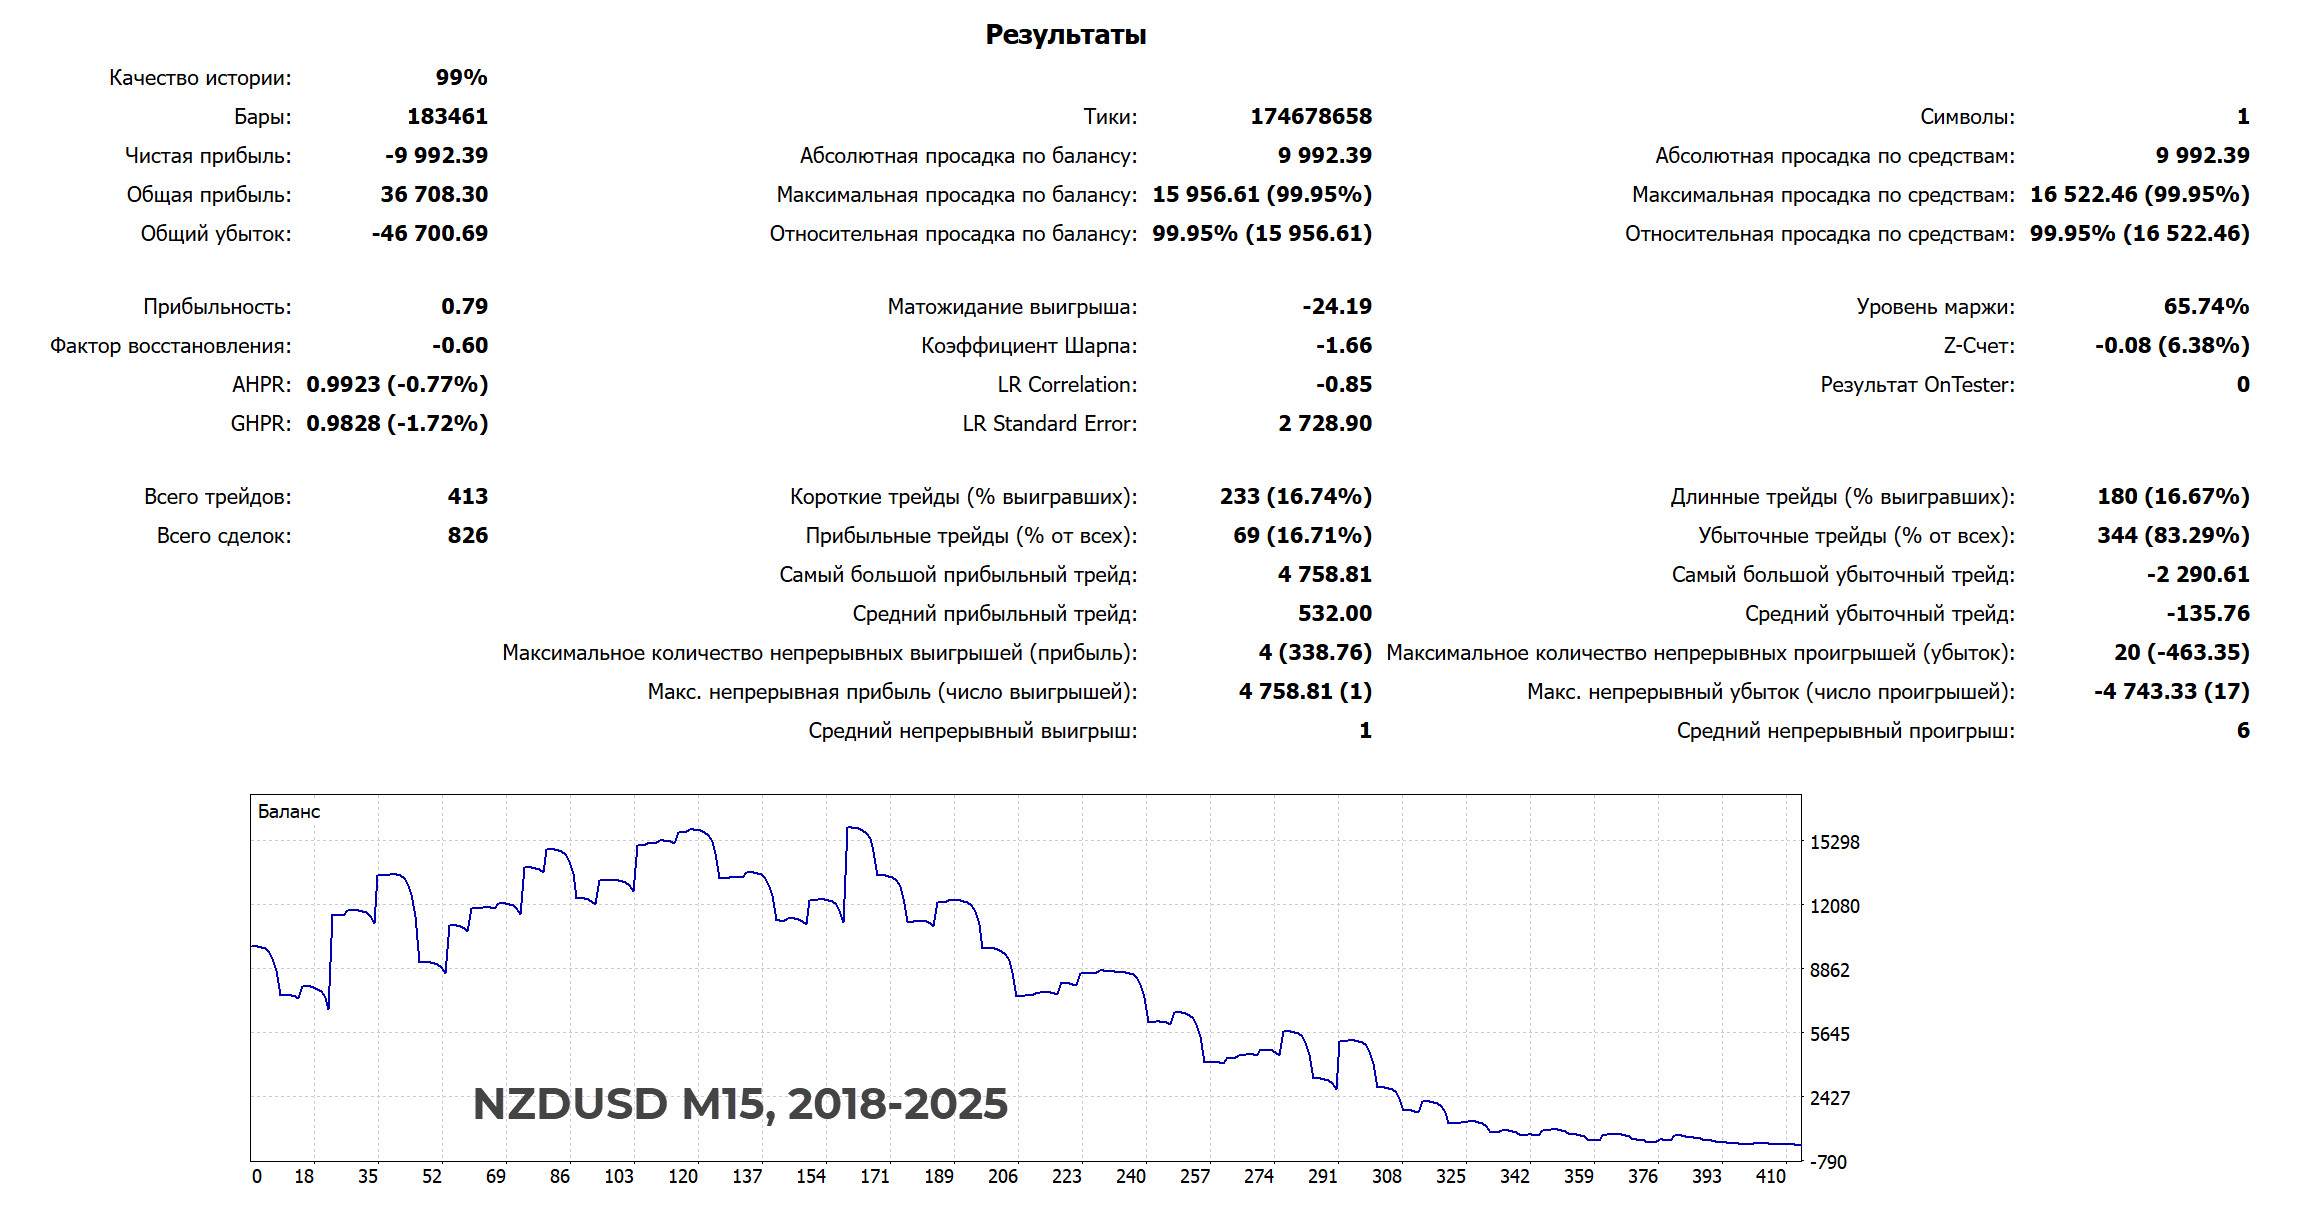Select the Бары value 183461
The width and height of the screenshot is (2298, 1222).
tap(447, 117)
